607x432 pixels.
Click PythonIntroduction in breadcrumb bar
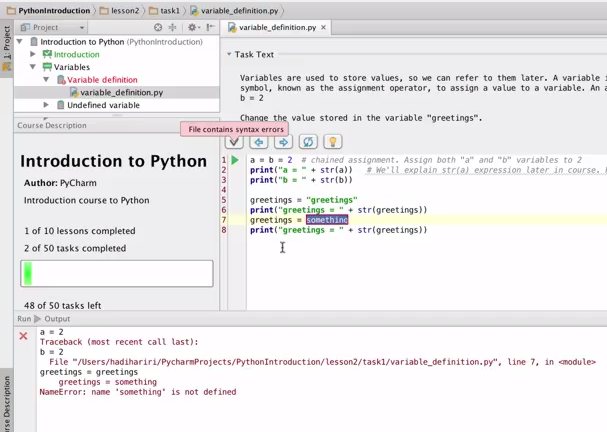tap(54, 10)
